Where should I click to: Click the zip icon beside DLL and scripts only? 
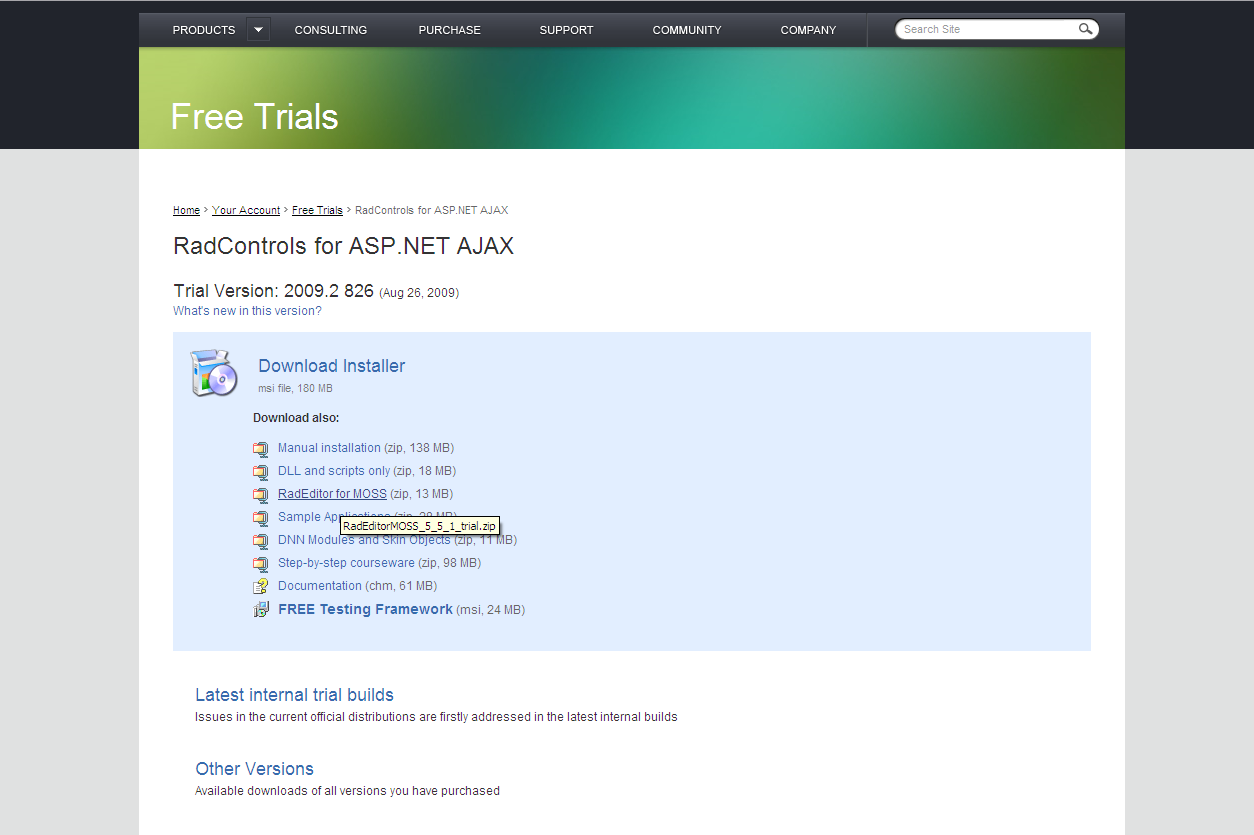261,472
